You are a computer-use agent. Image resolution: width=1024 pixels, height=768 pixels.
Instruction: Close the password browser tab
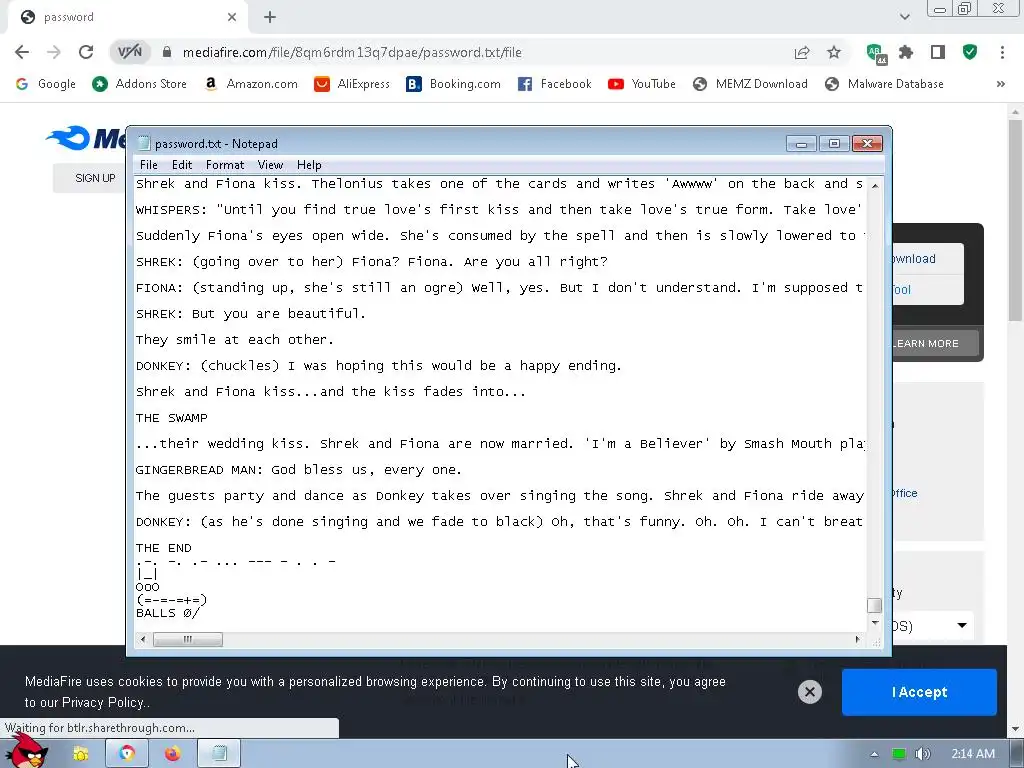point(232,17)
